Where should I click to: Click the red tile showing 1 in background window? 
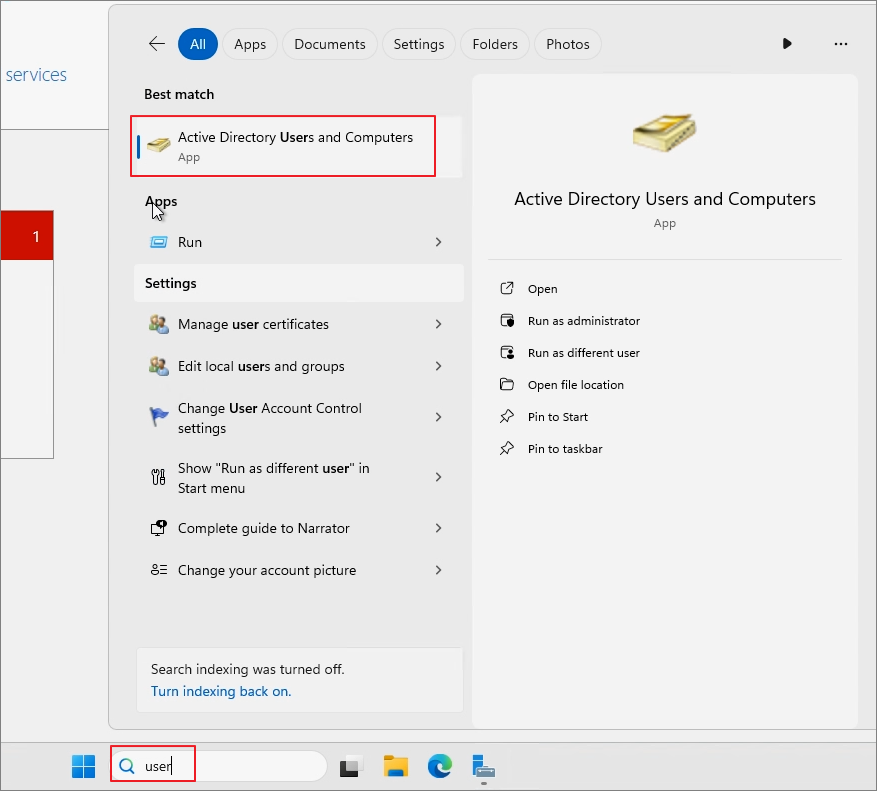pyautogui.click(x=27, y=236)
